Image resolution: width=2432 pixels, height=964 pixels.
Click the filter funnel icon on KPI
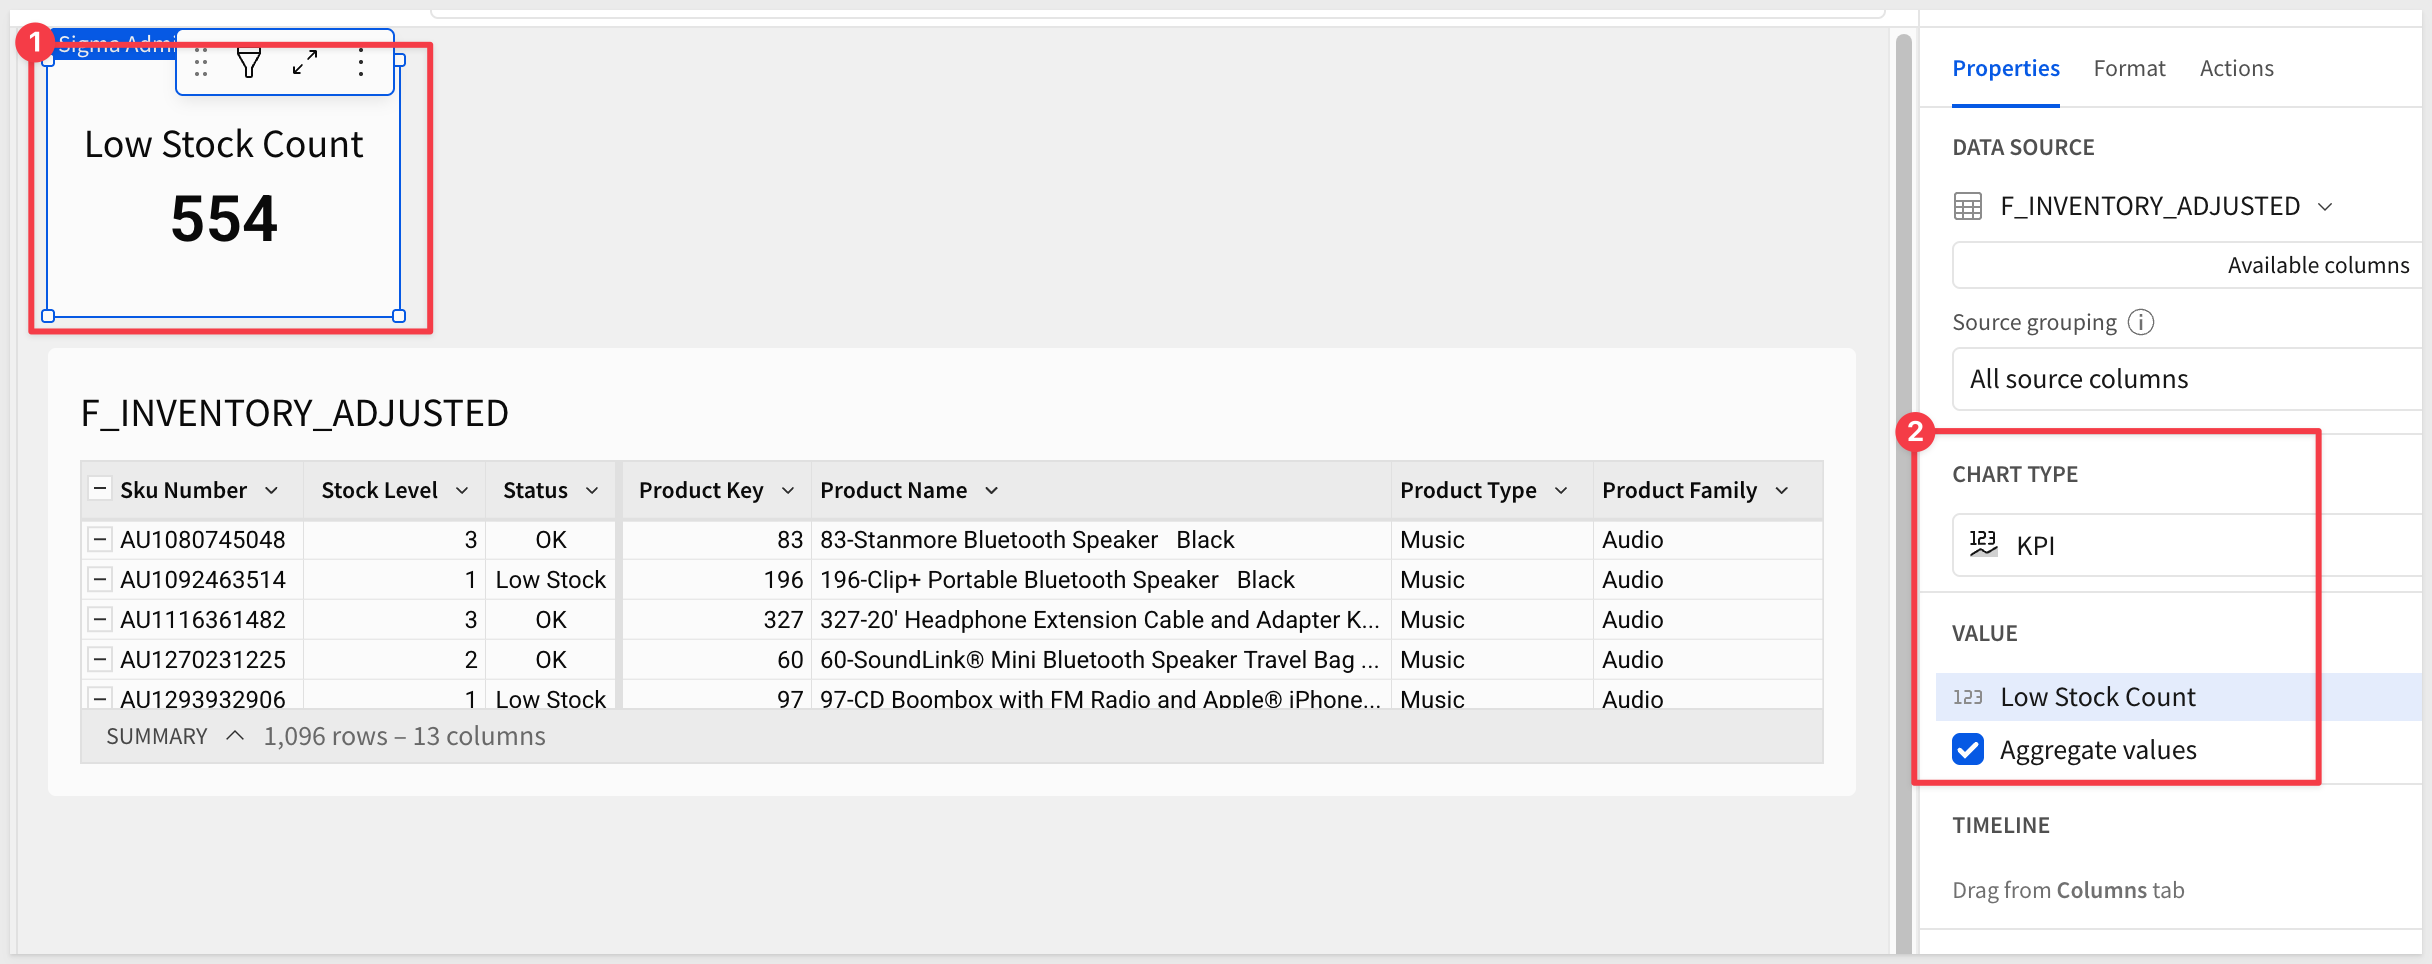(249, 63)
